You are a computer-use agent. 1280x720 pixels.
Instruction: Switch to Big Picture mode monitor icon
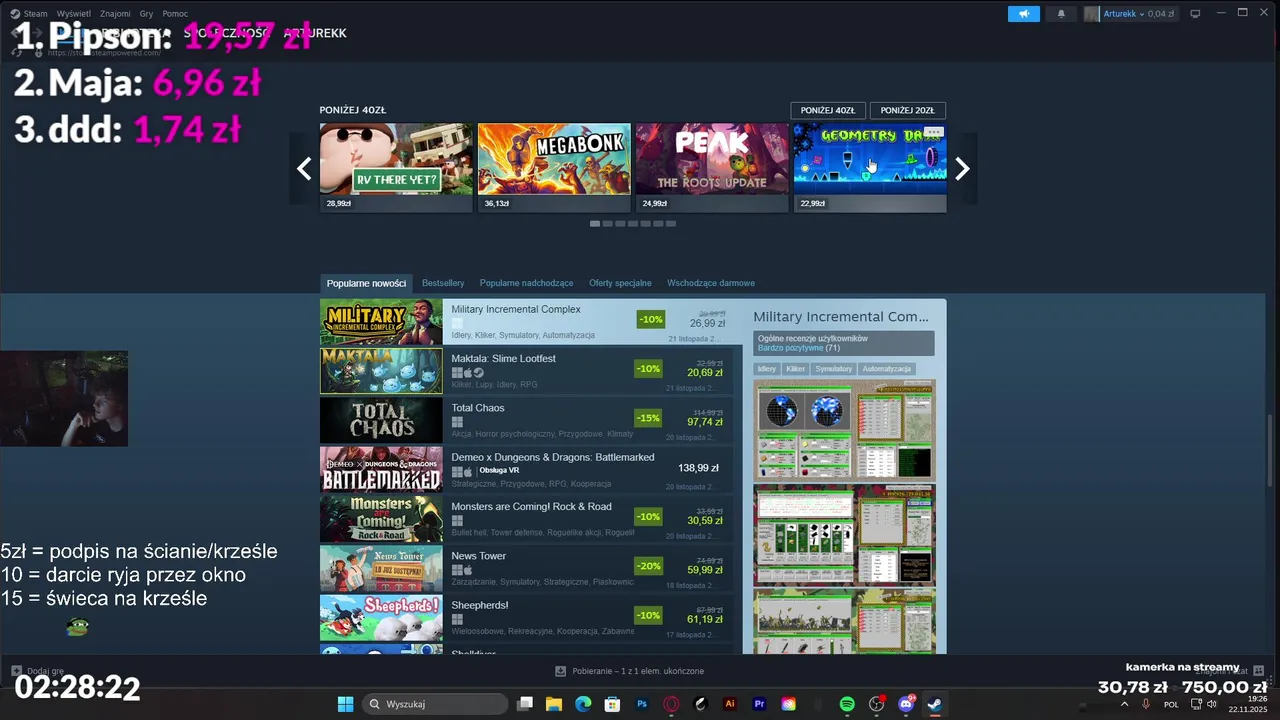(x=1196, y=14)
